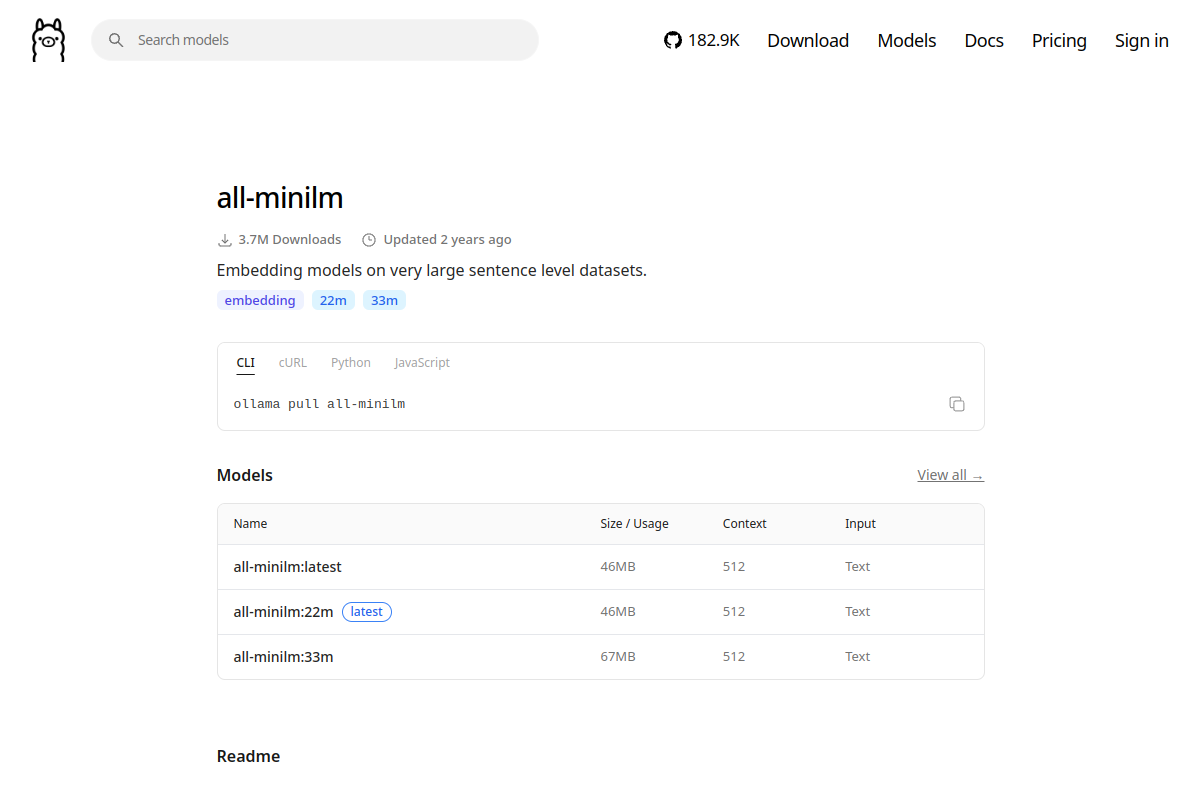Open the Docs page

point(984,40)
